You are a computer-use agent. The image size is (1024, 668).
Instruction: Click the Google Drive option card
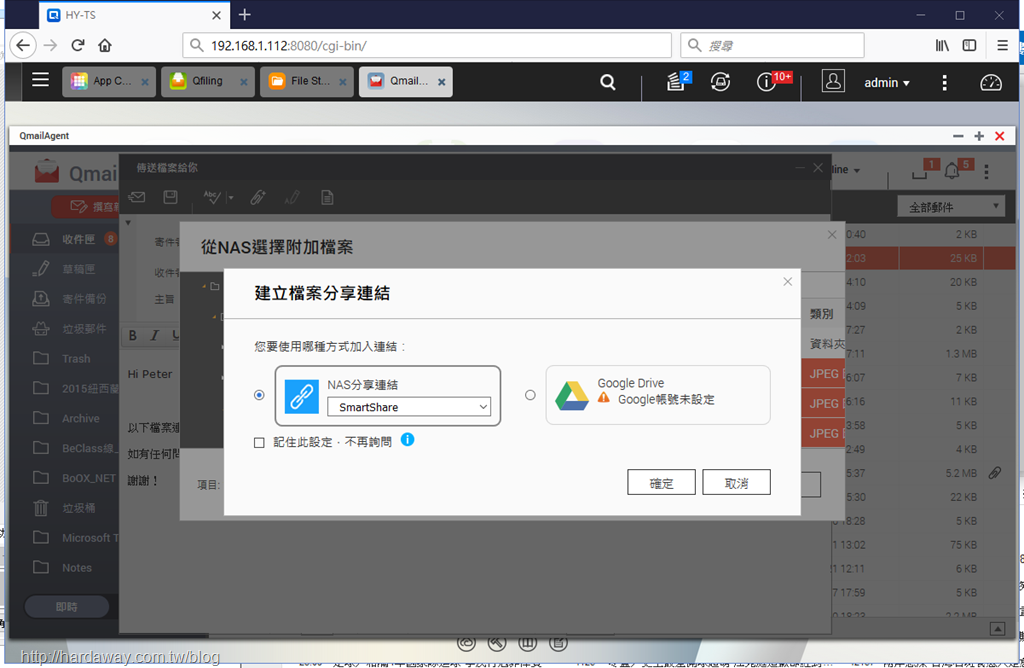[x=658, y=395]
